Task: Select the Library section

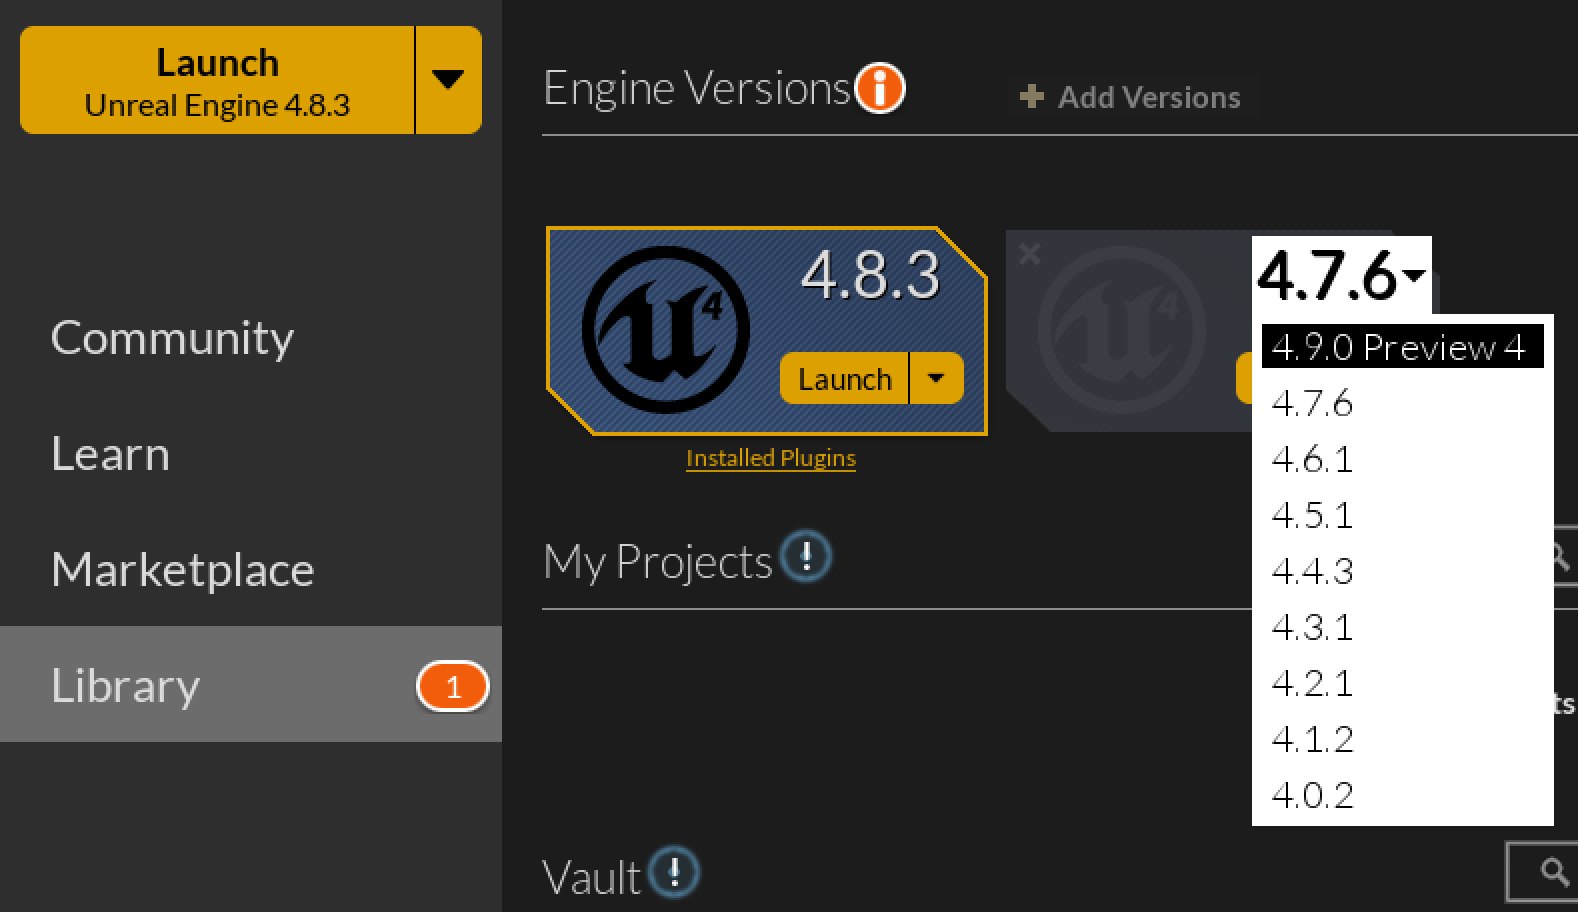Action: point(250,684)
